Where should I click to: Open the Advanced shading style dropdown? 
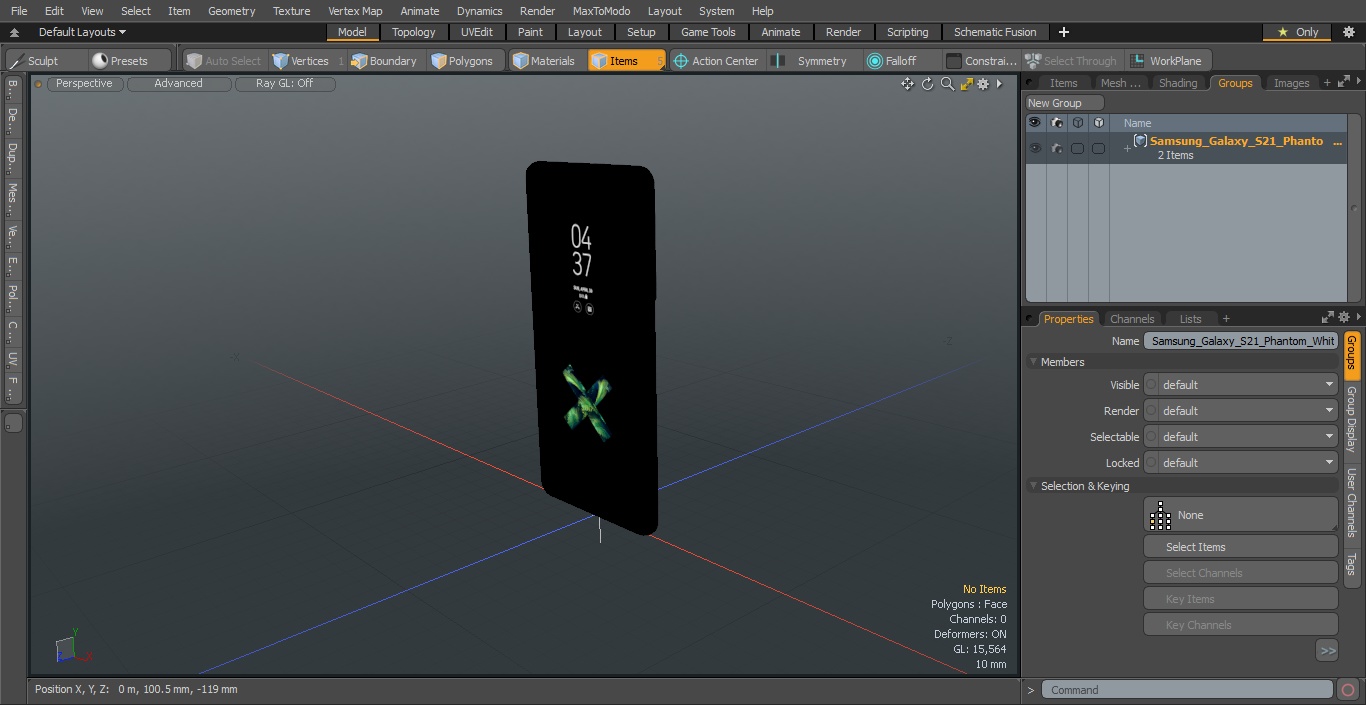(x=178, y=84)
